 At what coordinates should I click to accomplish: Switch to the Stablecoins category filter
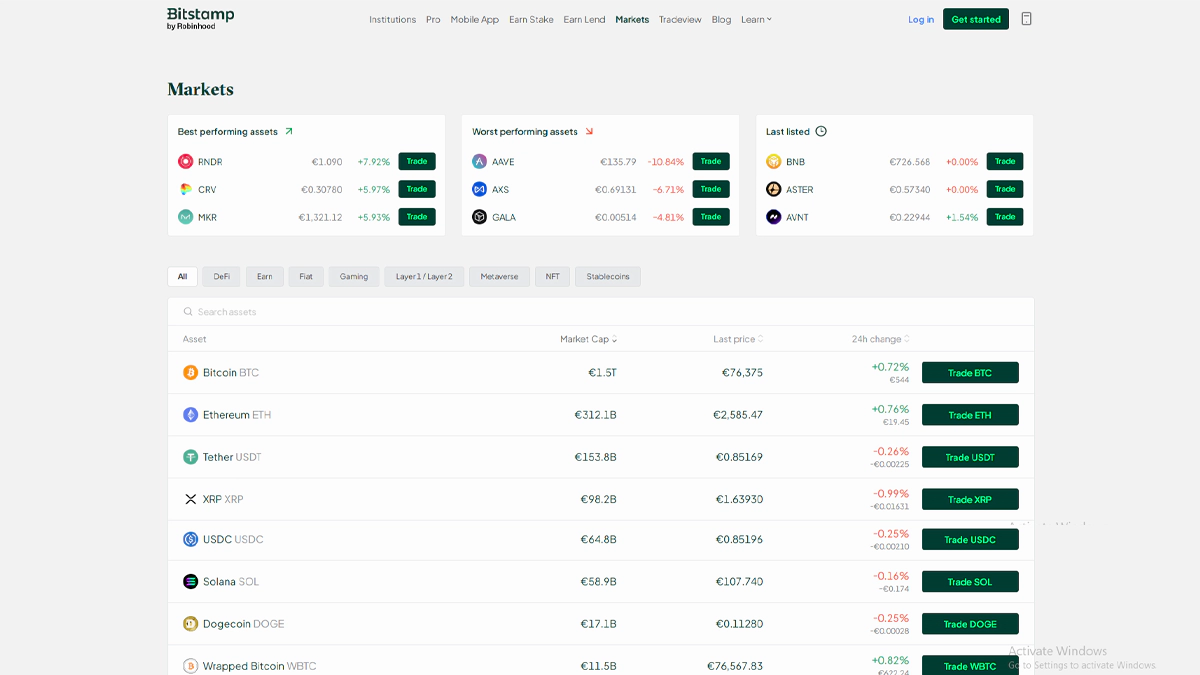607,277
